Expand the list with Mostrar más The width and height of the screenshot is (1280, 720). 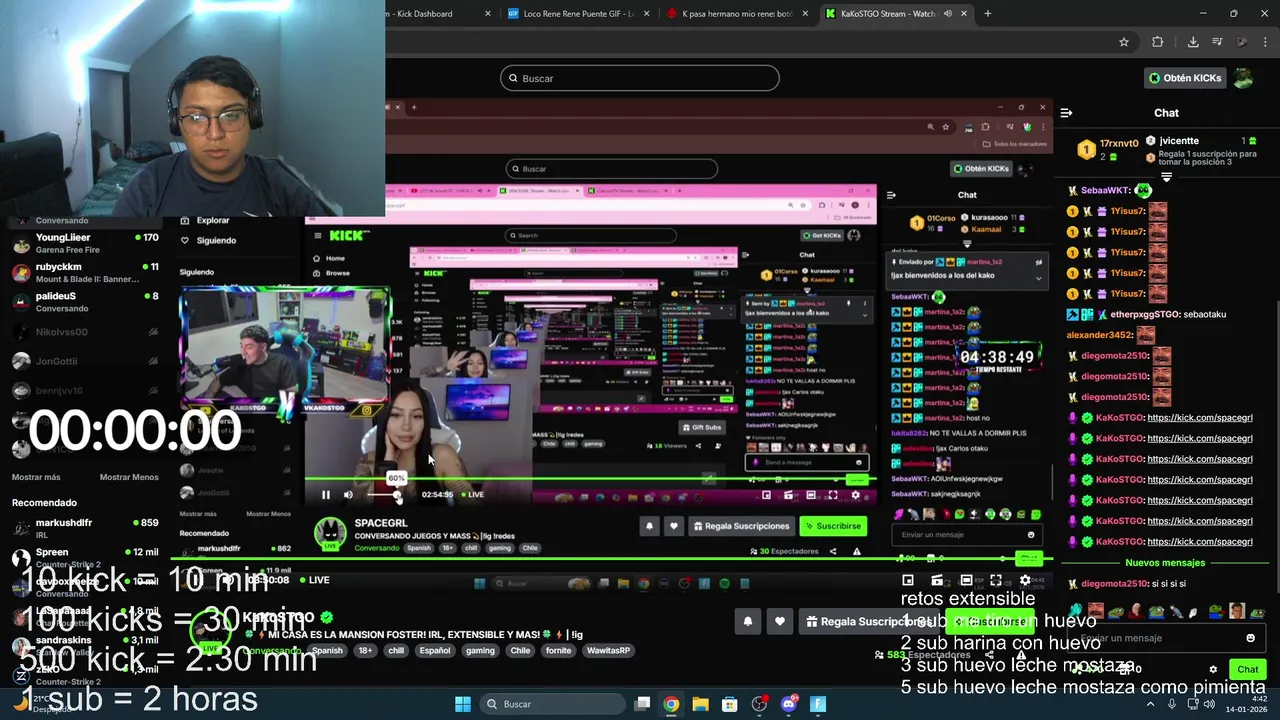pyautogui.click(x=36, y=477)
